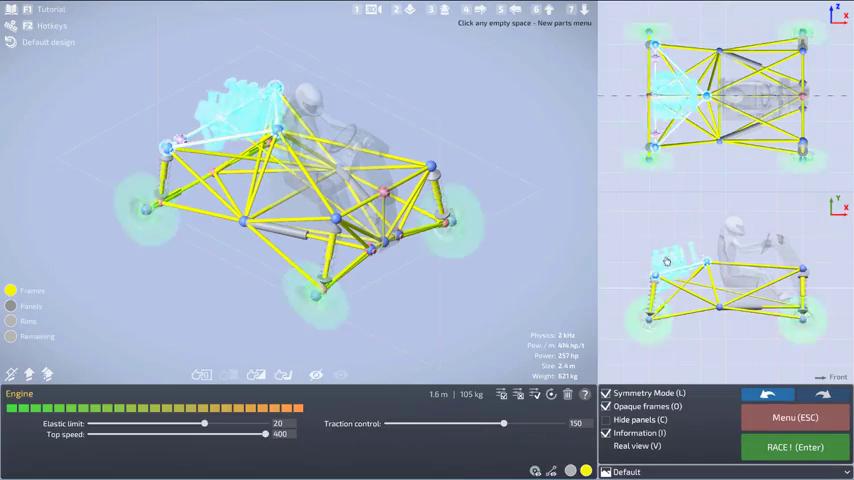Select the Frames layer filter
854x480 pixels.
[11, 291]
